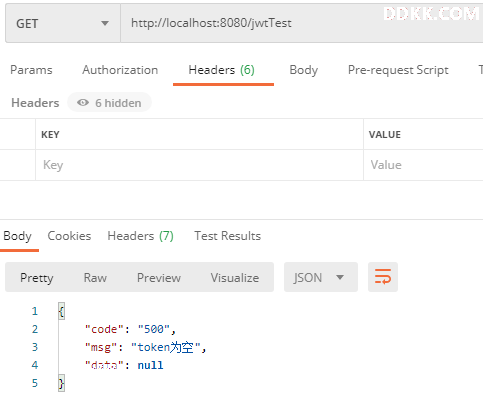Open the Authorization tab
Viewport: 483px width, 403px height.
pyautogui.click(x=120, y=70)
